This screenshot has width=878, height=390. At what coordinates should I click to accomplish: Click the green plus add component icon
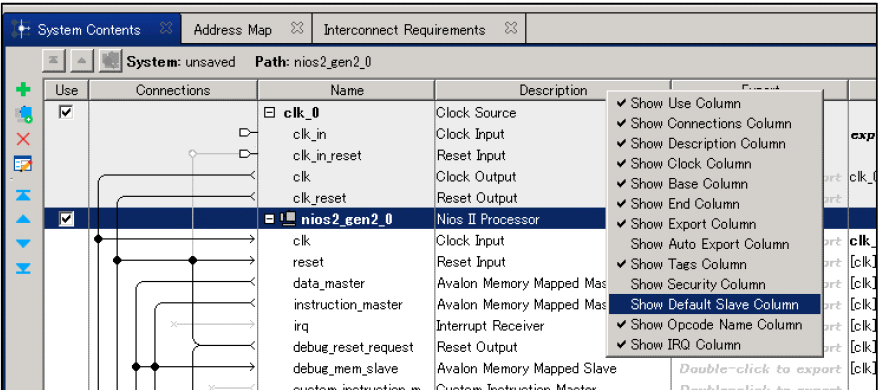click(23, 90)
